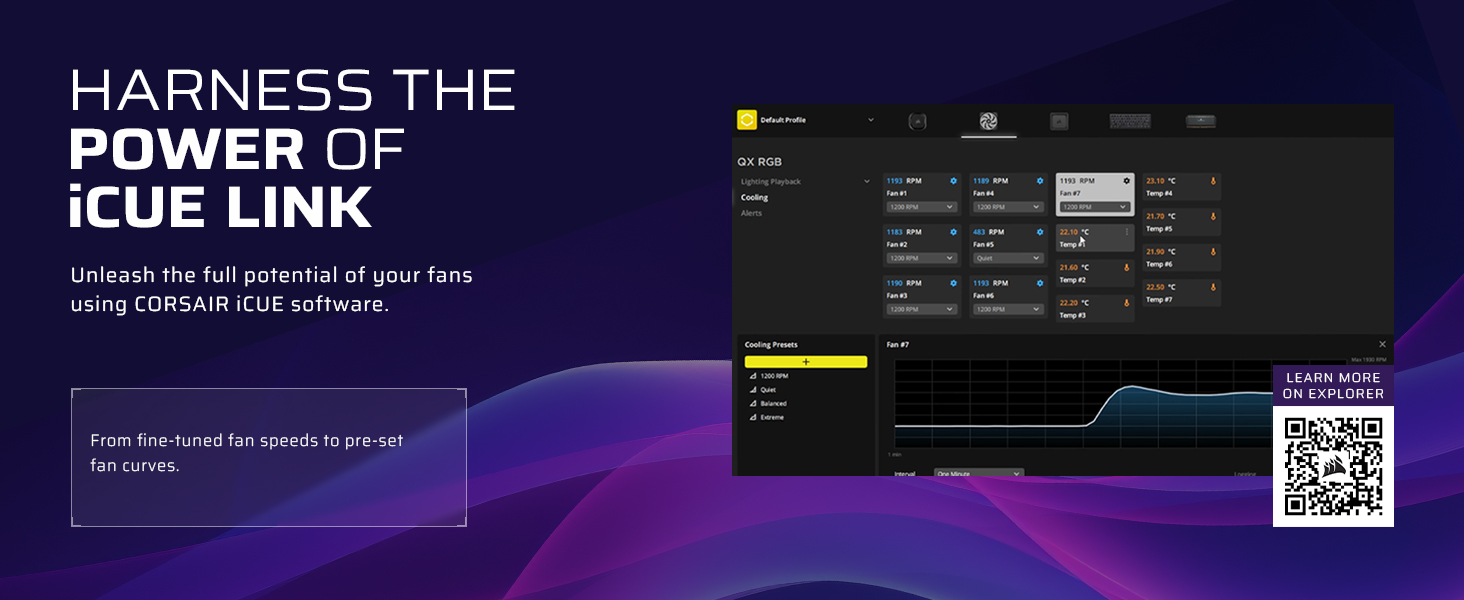The height and width of the screenshot is (600, 1464).
Task: Select the 1200 RPM cooling preset
Action: (774, 376)
